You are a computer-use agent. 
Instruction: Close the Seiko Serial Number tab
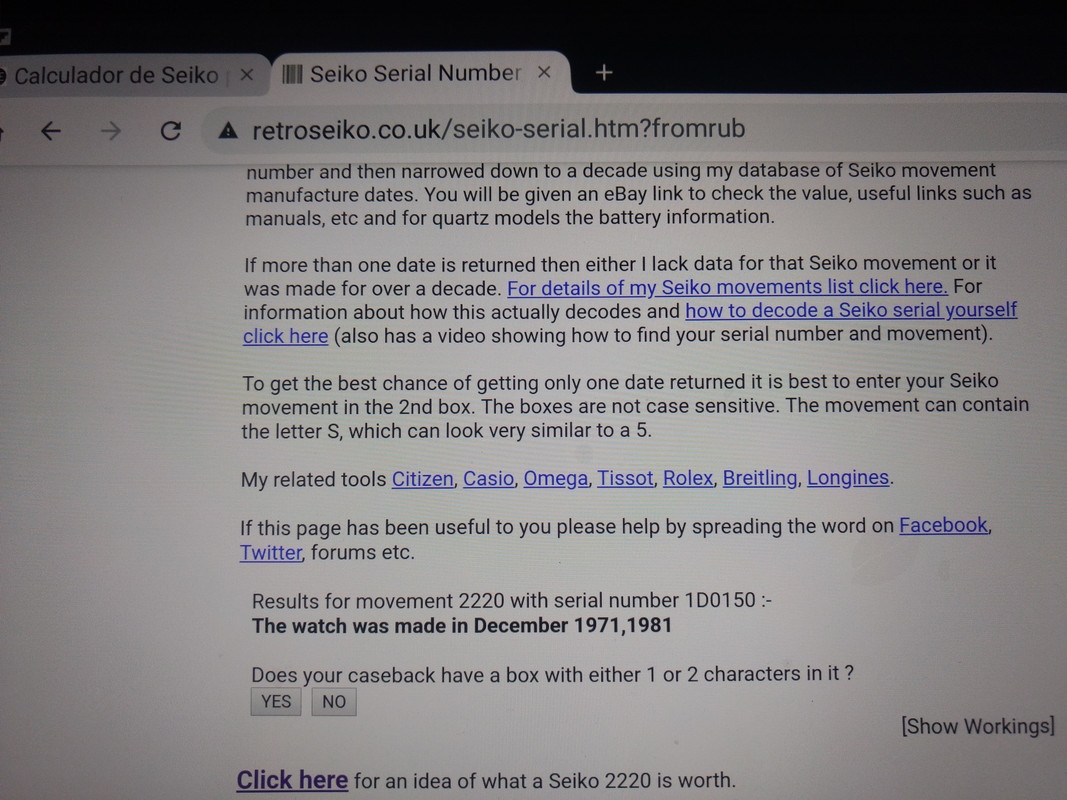coord(544,72)
